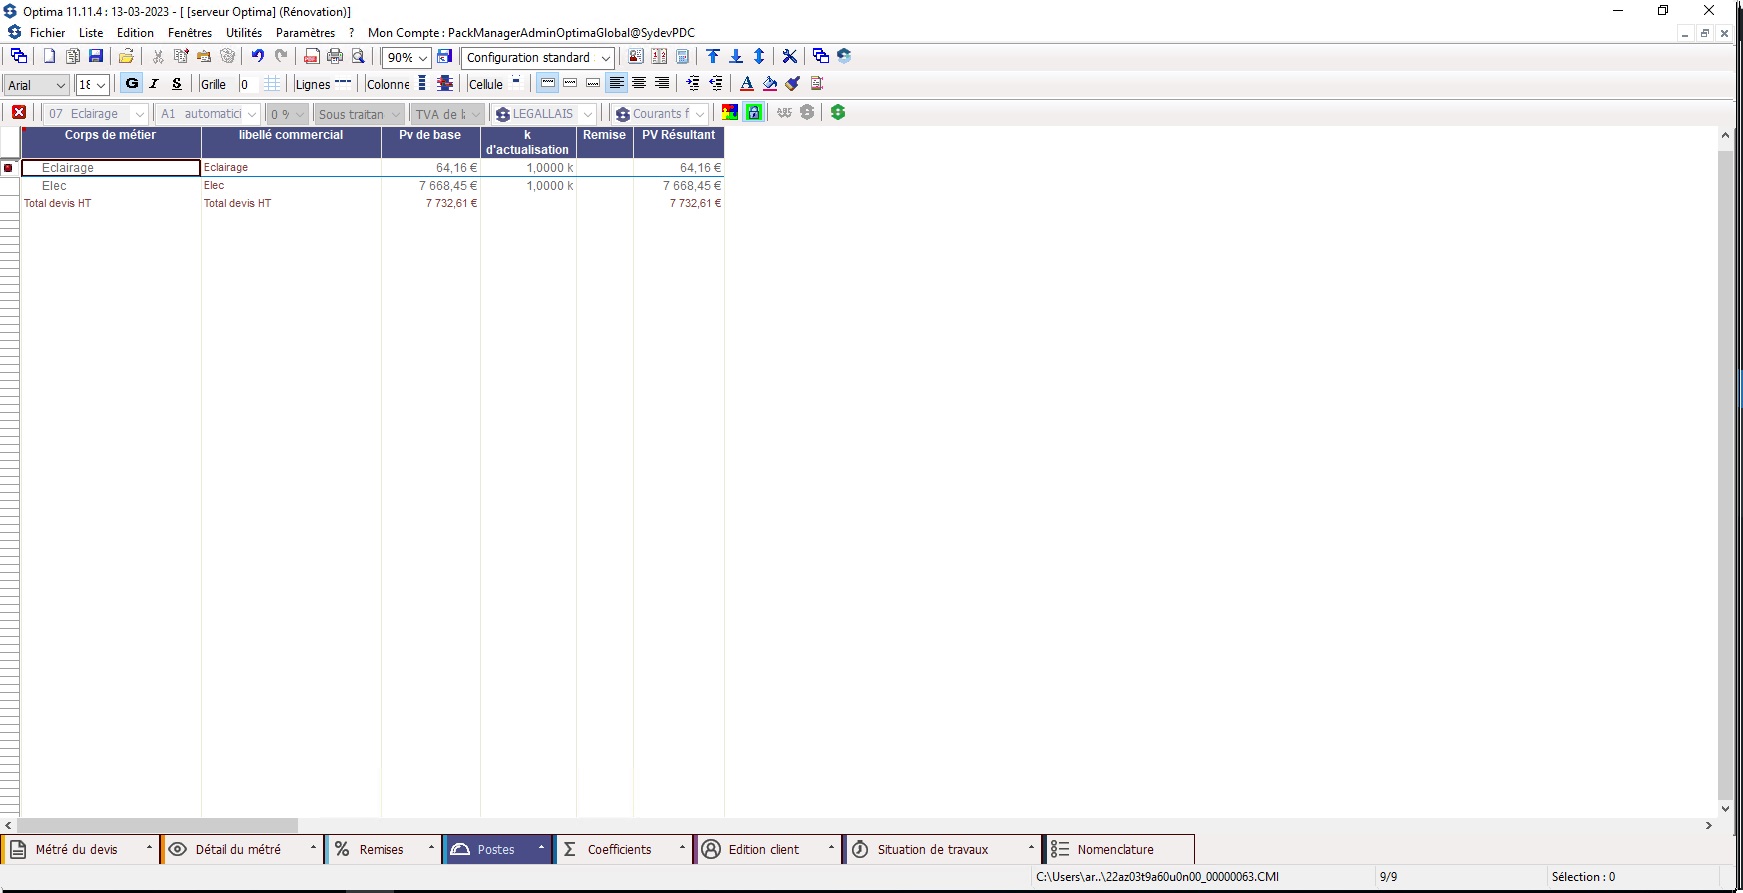Open the Sous traitan dropdown
Viewport: 1743px width, 893px height.
(396, 114)
